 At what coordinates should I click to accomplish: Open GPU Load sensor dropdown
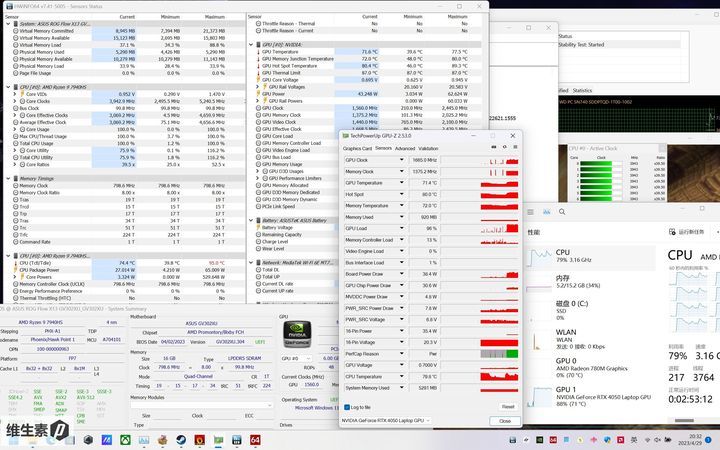point(401,228)
